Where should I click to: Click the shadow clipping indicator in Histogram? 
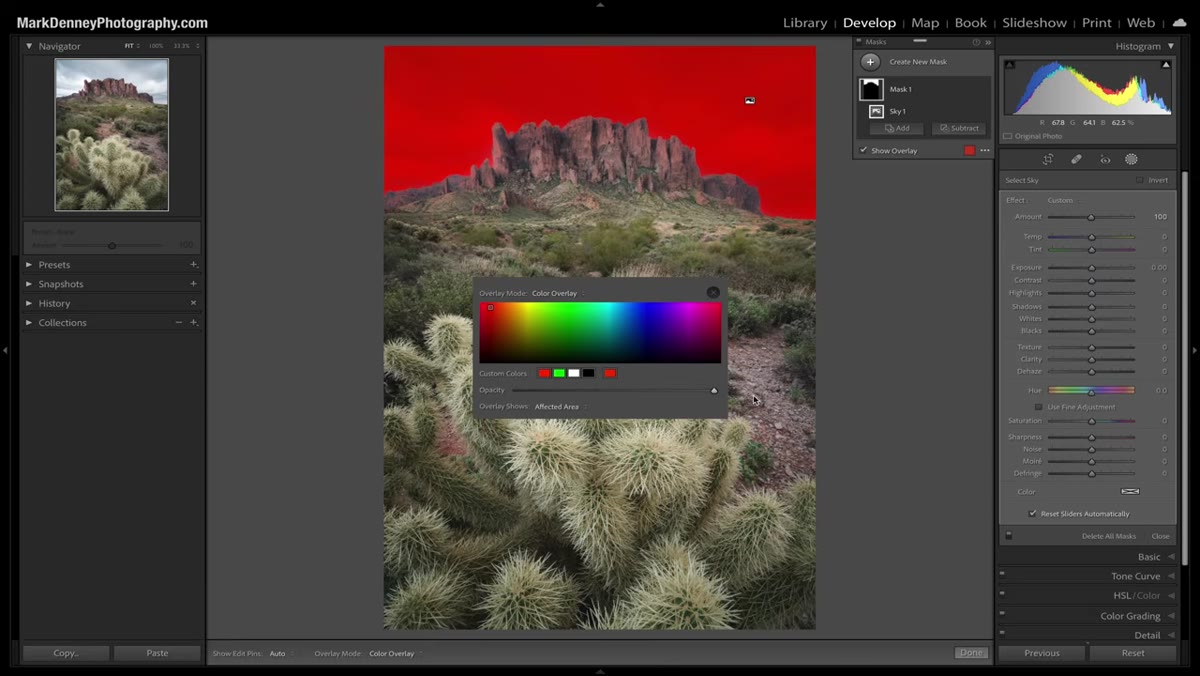click(1009, 65)
